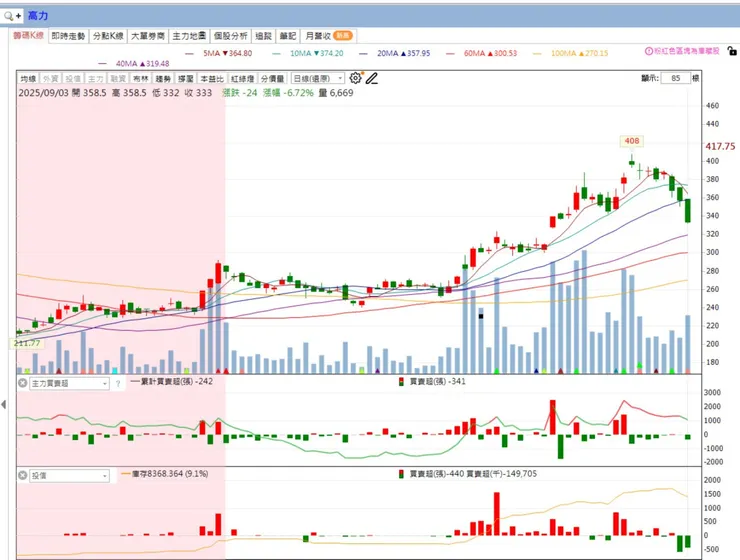Viewport: 740px width, 560px height.
Task: Toggle the 外資 overlay button
Action: (50, 78)
